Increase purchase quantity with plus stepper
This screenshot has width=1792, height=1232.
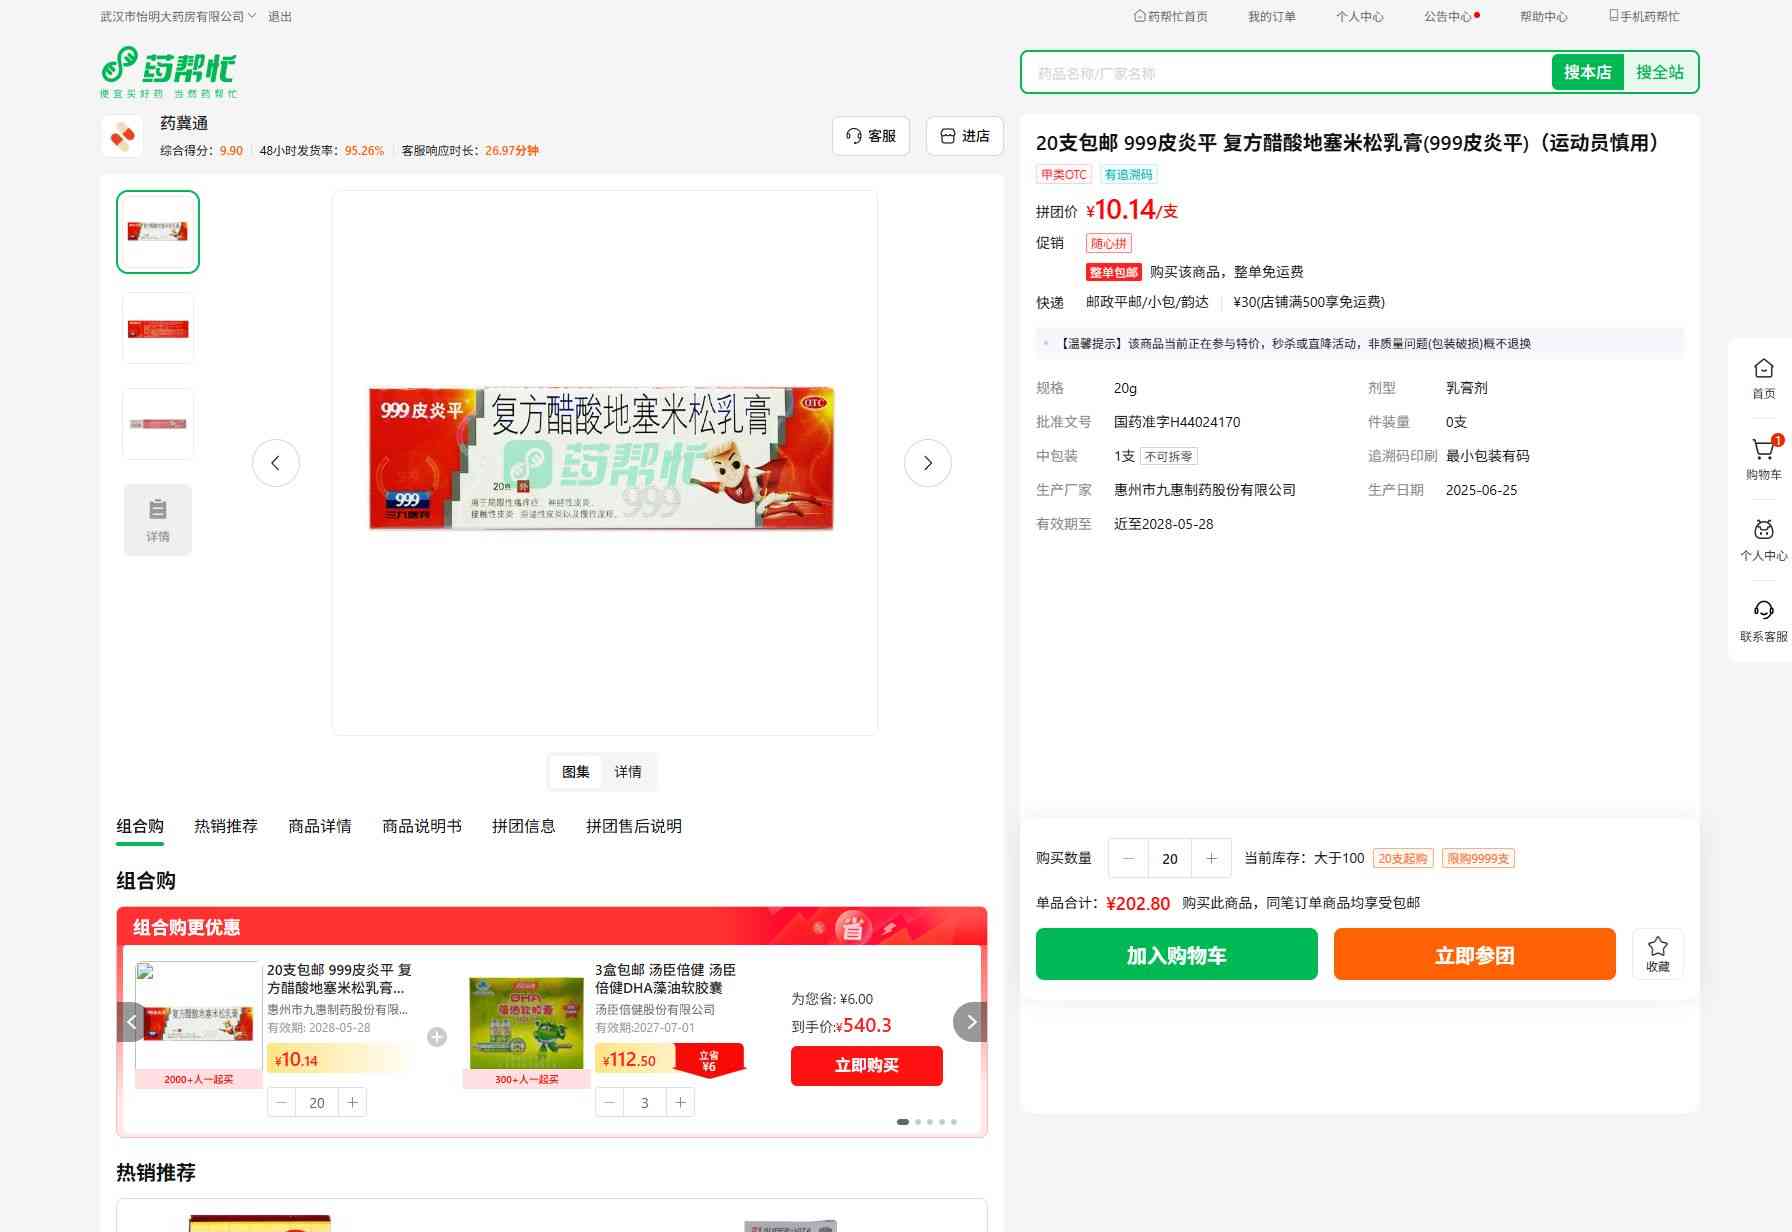(x=1211, y=858)
